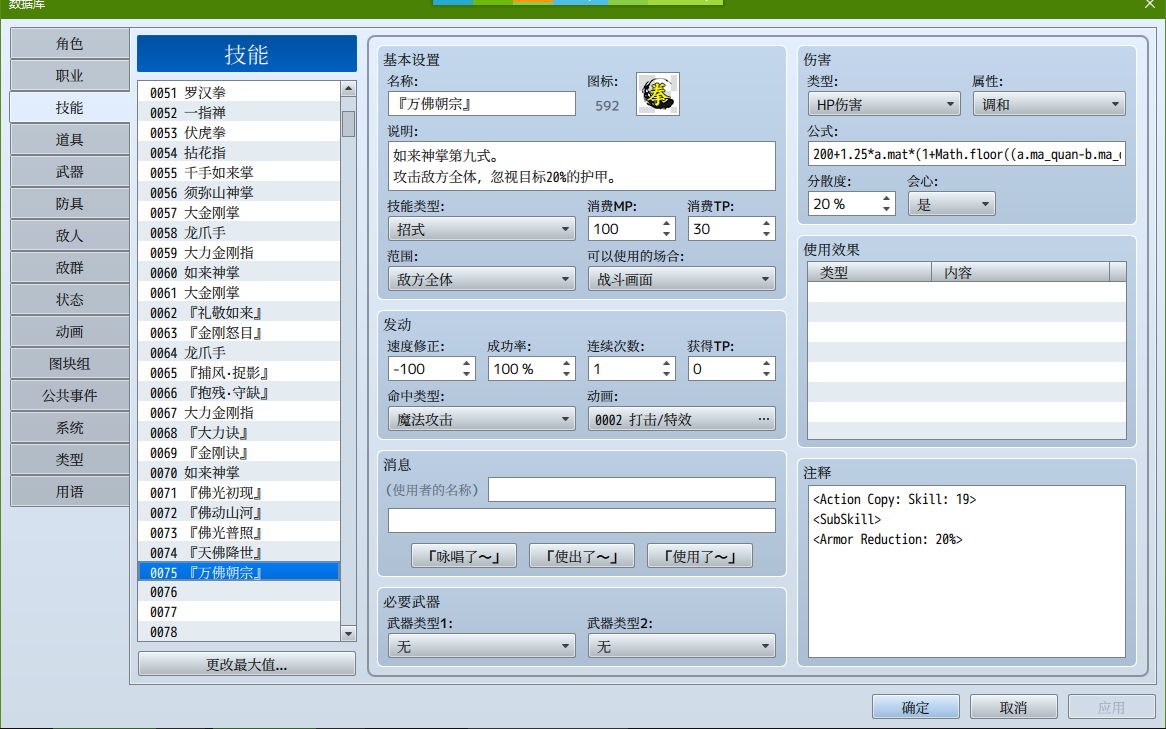Screen dimensions: 1166x729
Task: Click the 名称 input field
Action: (481, 103)
